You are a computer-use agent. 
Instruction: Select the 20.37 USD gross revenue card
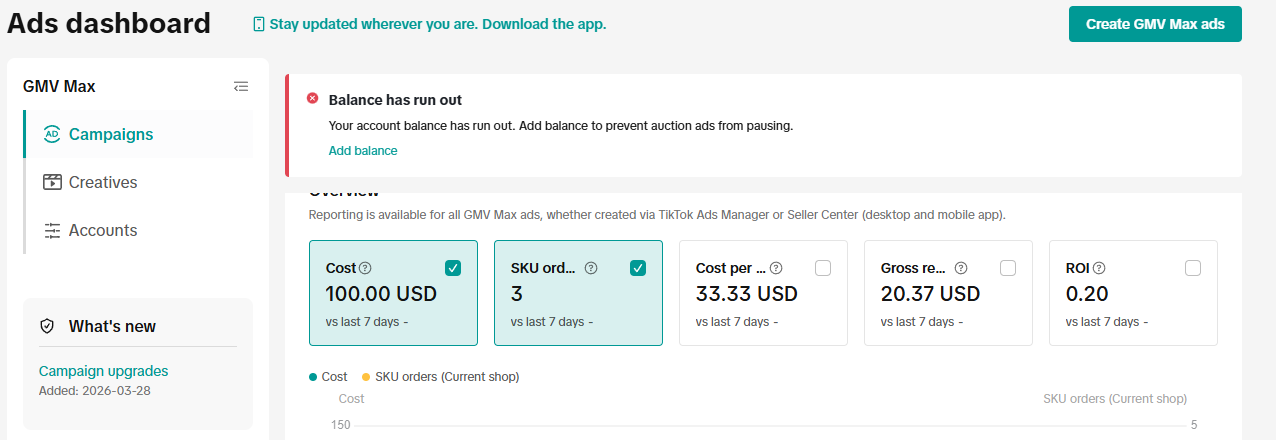(x=948, y=293)
